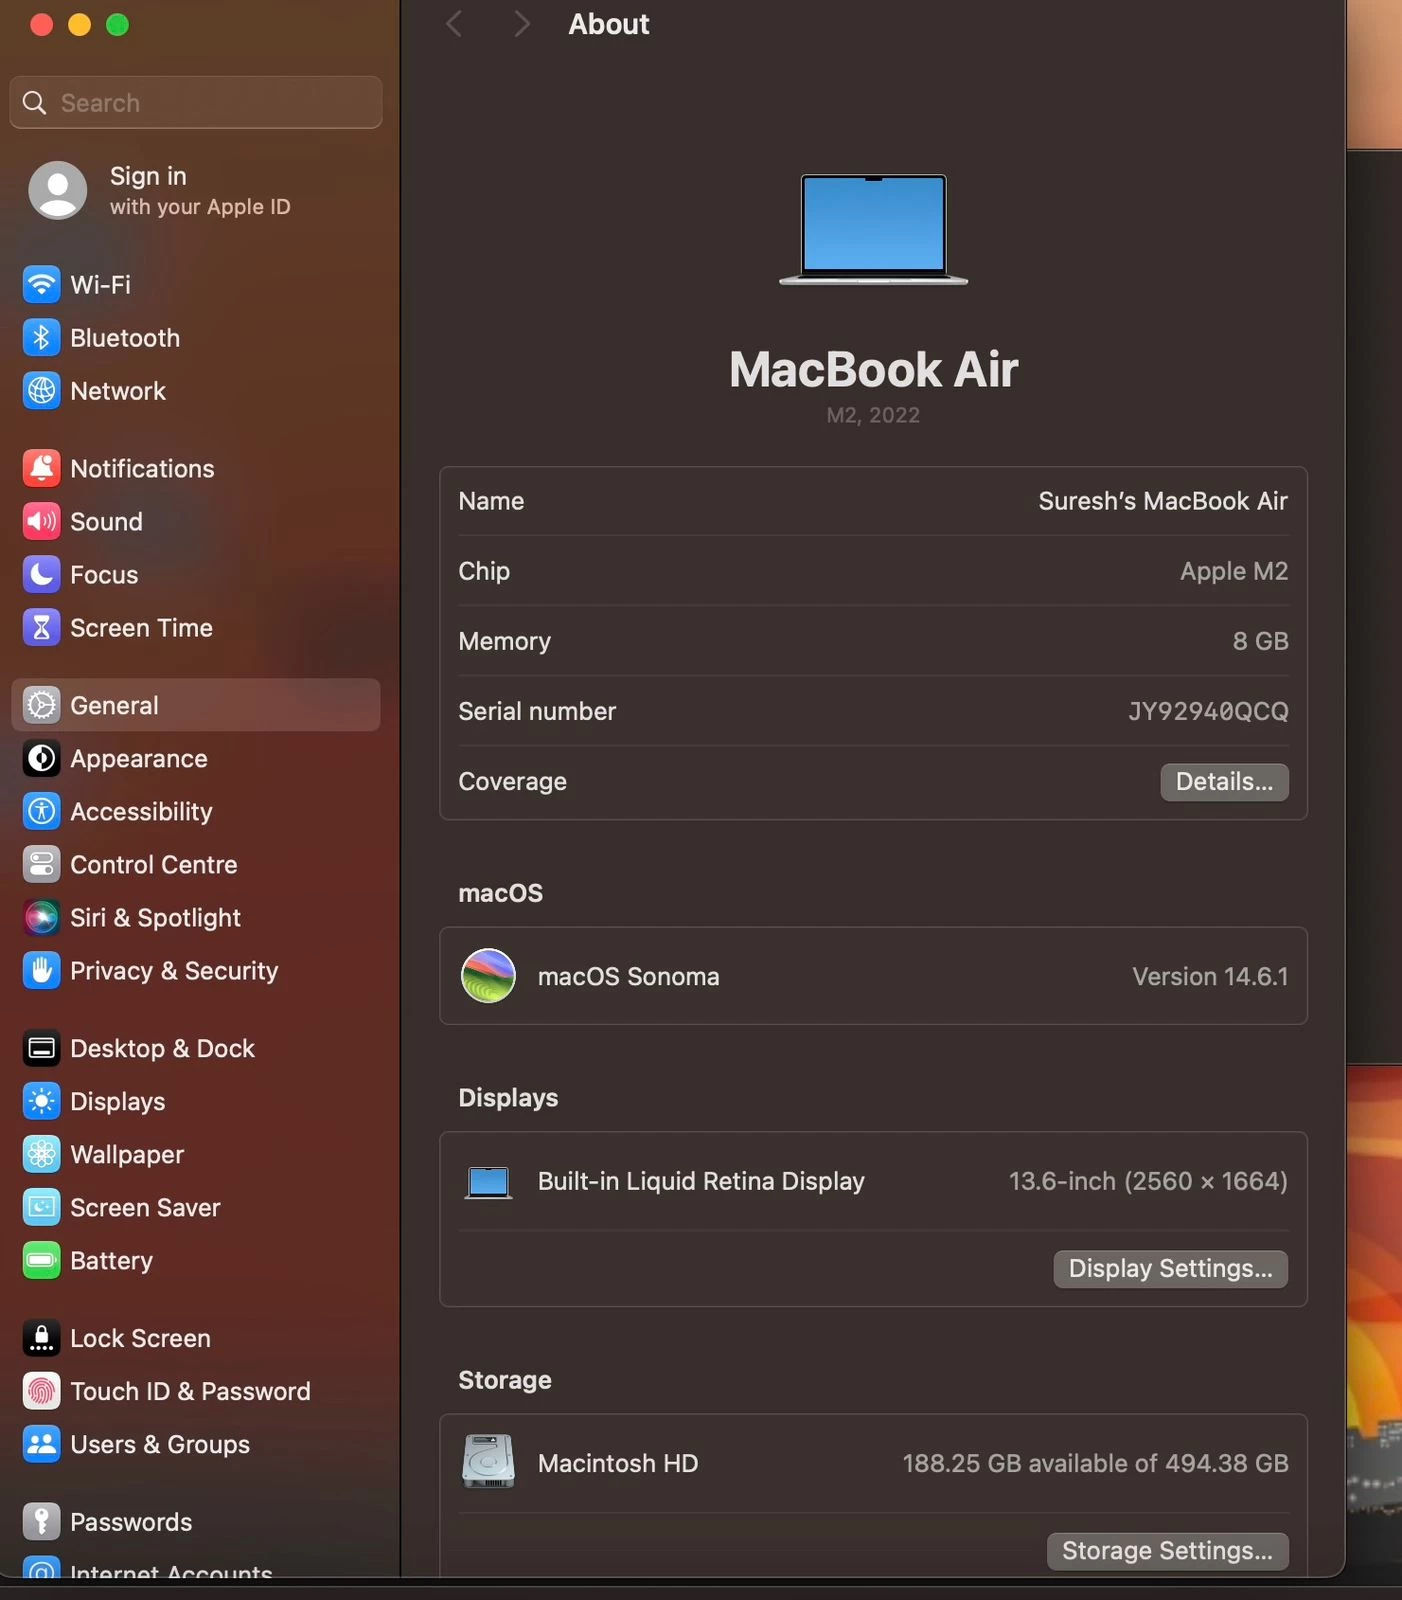Viewport: 1402px width, 1600px height.
Task: Click the M2, 2022 model subtitle
Action: tap(873, 415)
